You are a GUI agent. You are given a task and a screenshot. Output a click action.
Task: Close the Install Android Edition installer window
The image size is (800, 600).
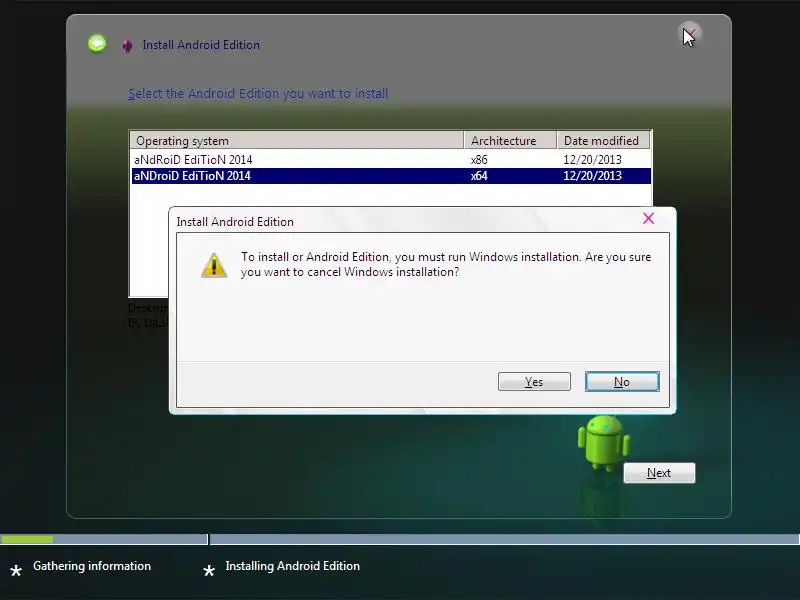pyautogui.click(x=690, y=34)
